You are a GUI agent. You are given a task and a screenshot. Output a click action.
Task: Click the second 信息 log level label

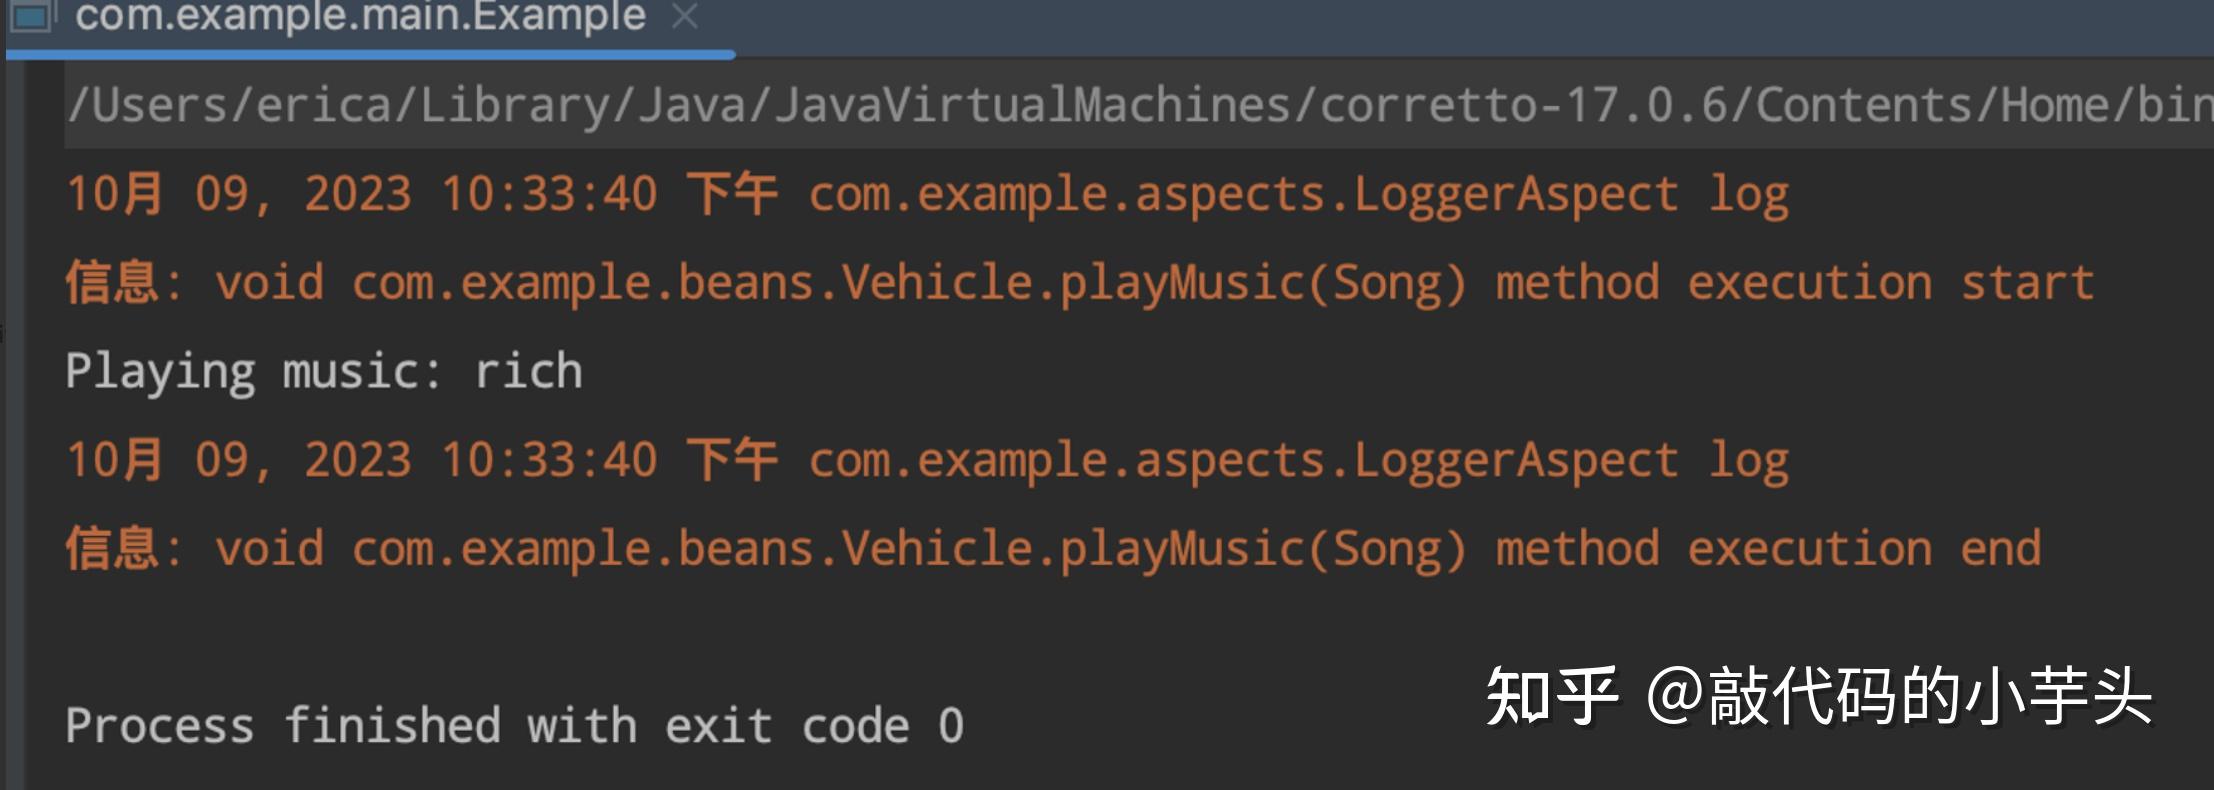[x=112, y=549]
